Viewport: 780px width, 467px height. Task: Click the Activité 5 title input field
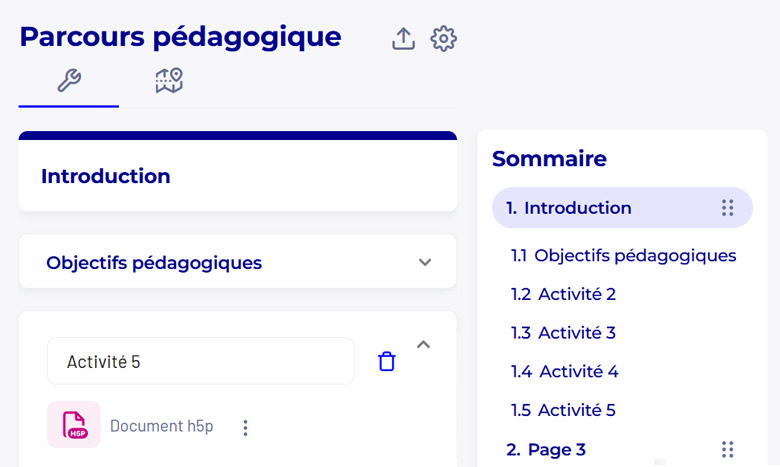[x=201, y=361]
